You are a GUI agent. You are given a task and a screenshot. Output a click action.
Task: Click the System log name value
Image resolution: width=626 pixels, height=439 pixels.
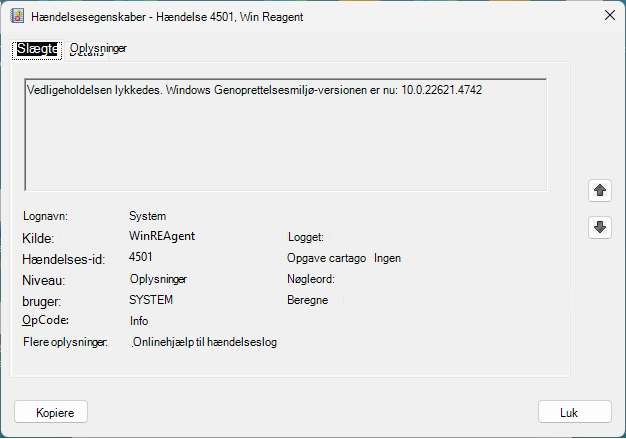pyautogui.click(x=147, y=216)
